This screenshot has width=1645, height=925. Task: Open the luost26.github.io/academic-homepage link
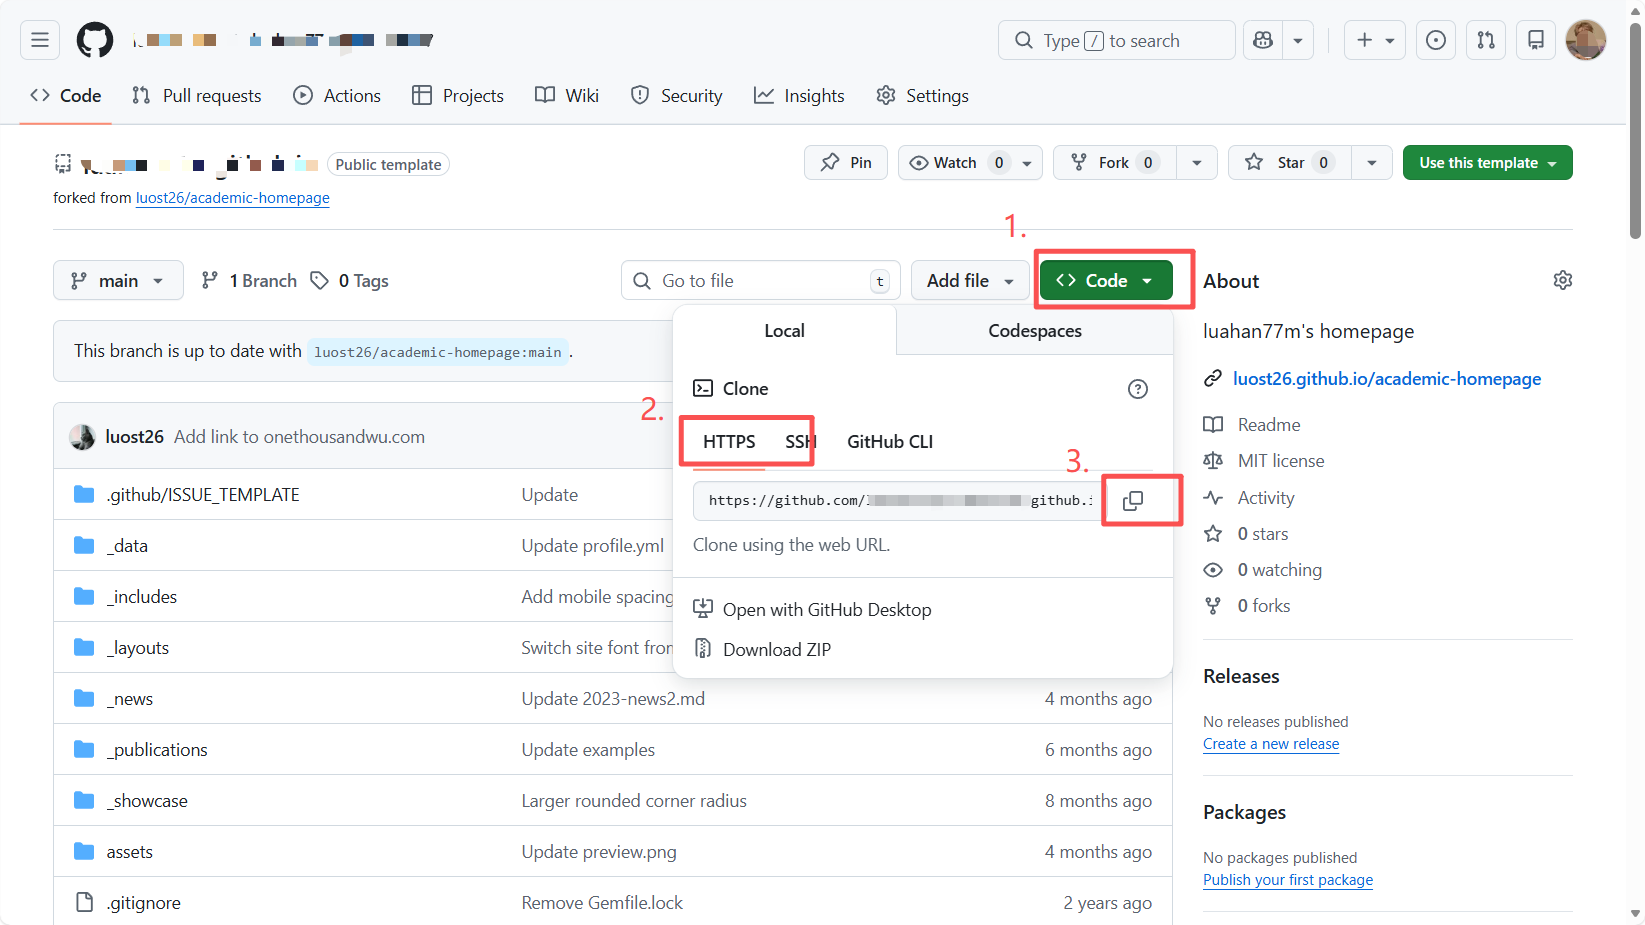click(x=1386, y=379)
